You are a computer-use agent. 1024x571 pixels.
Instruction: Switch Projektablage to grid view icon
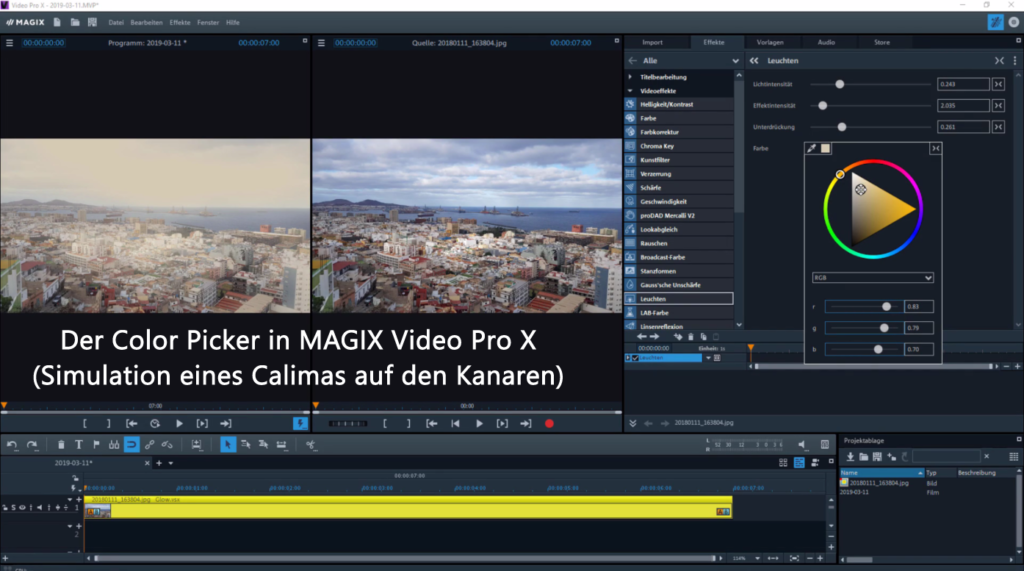1014,457
